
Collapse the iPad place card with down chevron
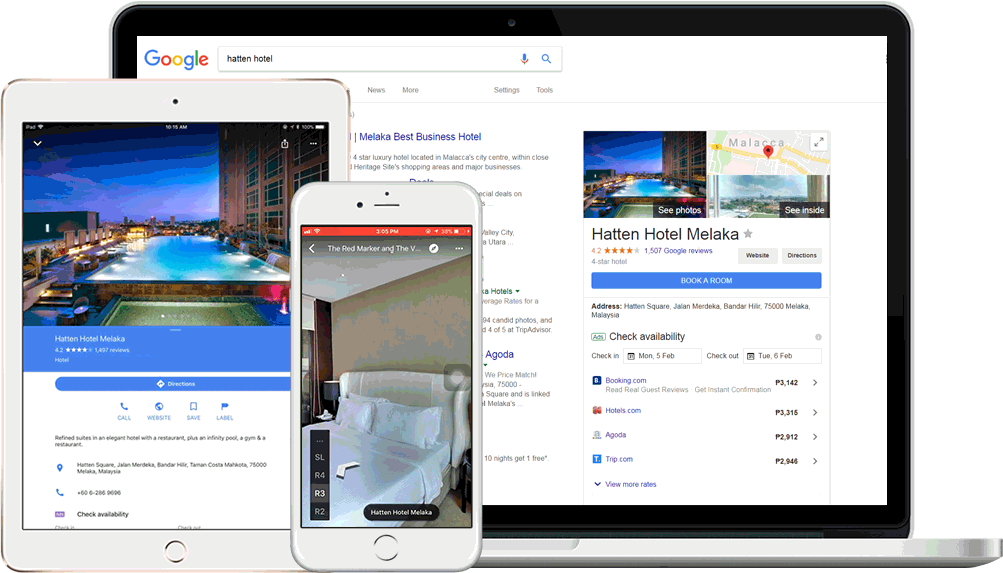click(x=38, y=143)
